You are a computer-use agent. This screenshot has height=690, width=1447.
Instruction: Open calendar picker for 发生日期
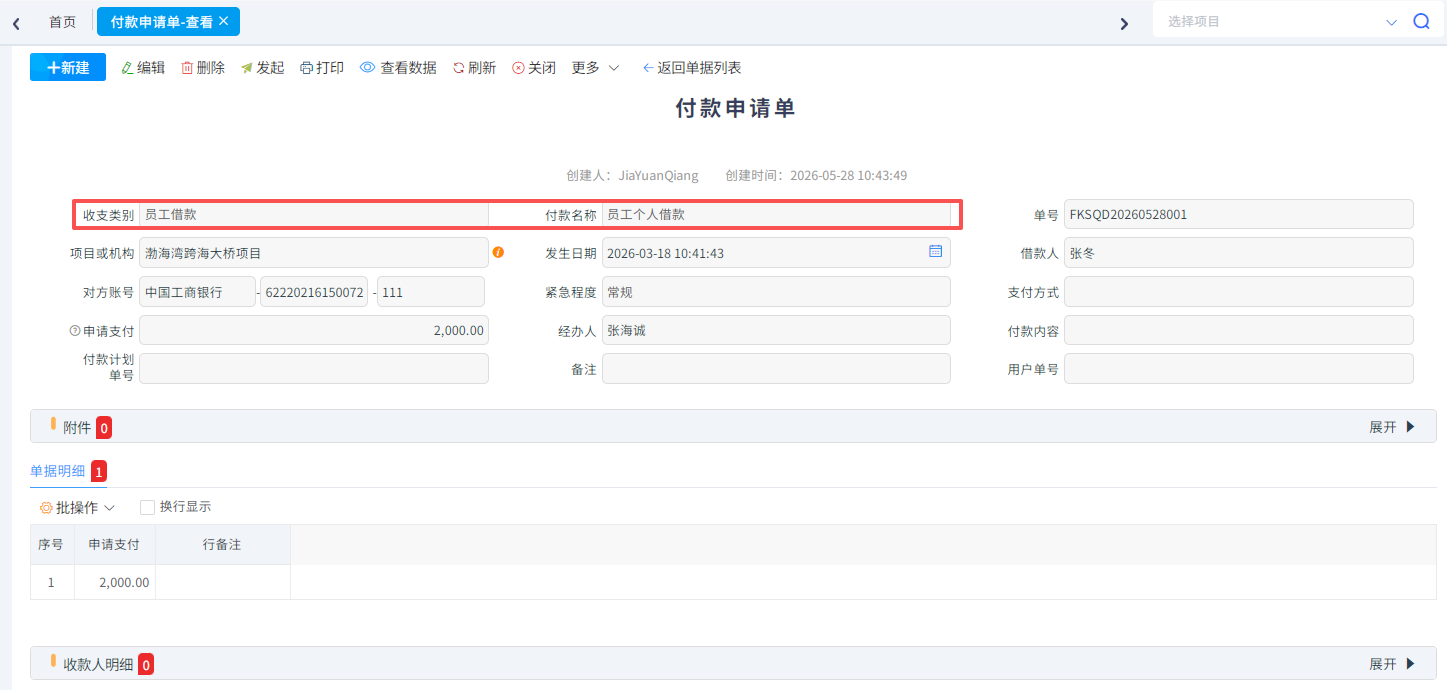coord(935,252)
